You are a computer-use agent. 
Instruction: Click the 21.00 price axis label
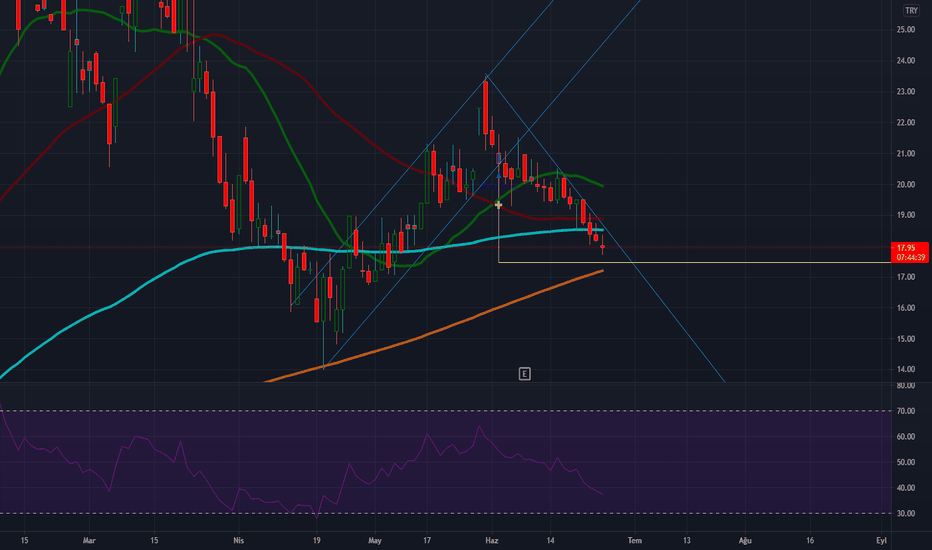point(906,153)
